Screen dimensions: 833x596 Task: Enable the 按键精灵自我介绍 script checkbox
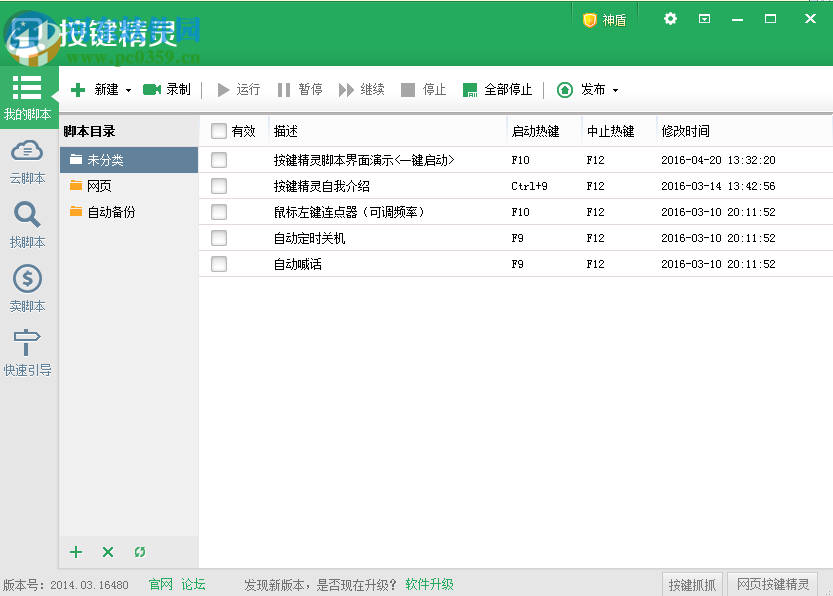(x=219, y=186)
